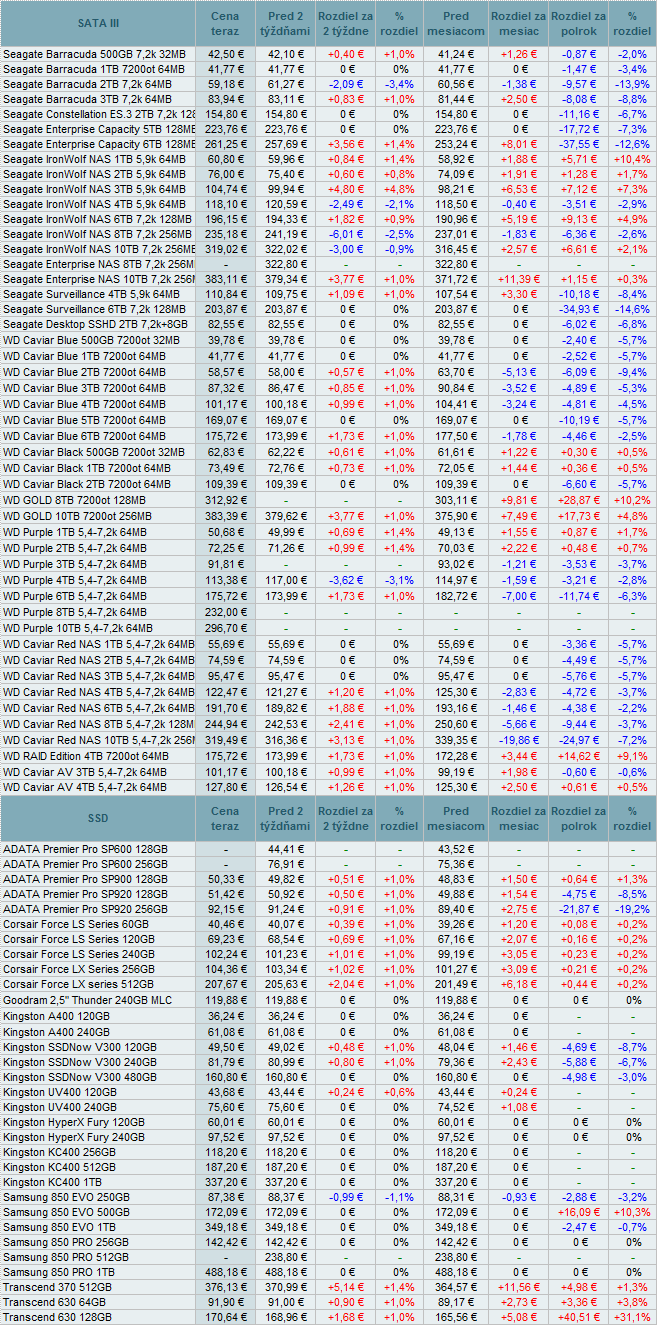
Task: Click Kingston A400 120GB product name
Action: click(x=57, y=1016)
